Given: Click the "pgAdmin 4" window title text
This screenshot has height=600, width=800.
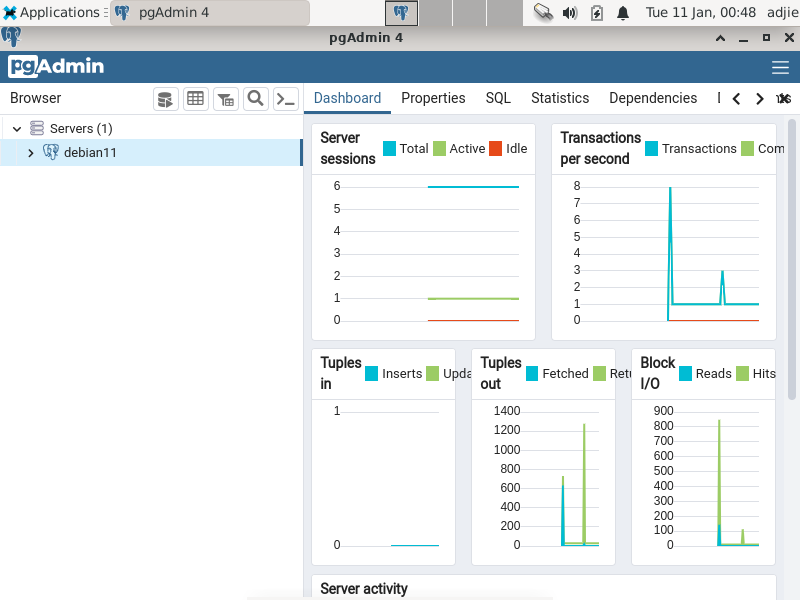Looking at the screenshot, I should pyautogui.click(x=366, y=38).
